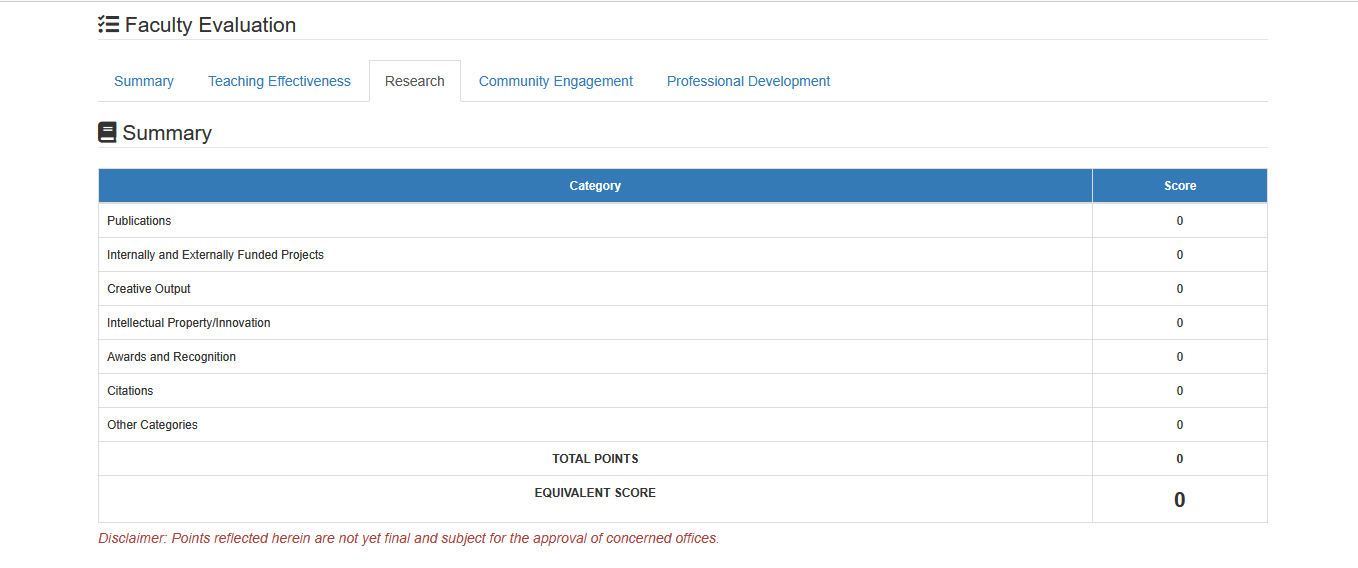The image size is (1358, 568).
Task: Click the score value for Publications
Action: click(1180, 221)
